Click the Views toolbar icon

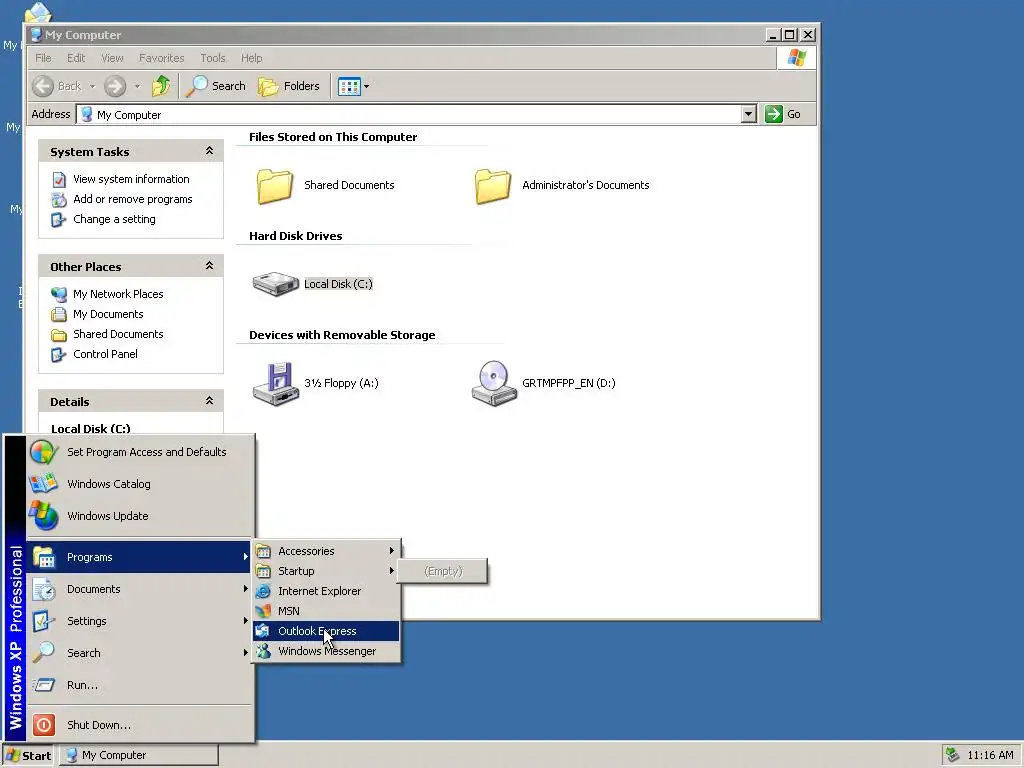tap(349, 86)
